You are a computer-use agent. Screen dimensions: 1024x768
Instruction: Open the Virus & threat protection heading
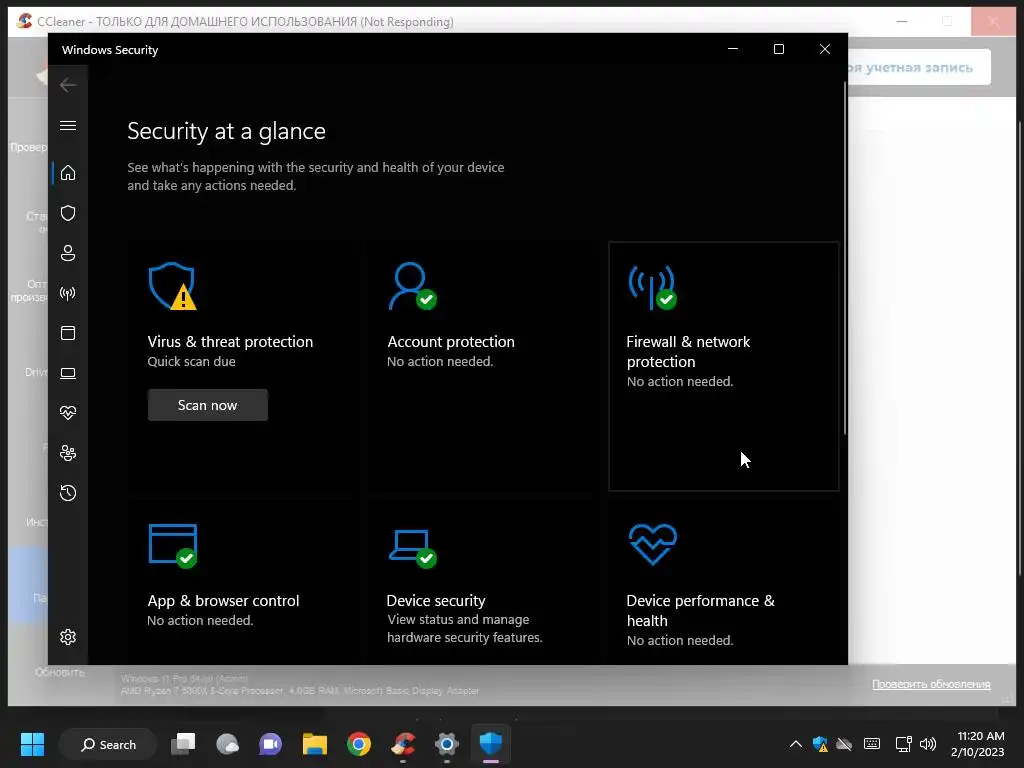point(230,342)
